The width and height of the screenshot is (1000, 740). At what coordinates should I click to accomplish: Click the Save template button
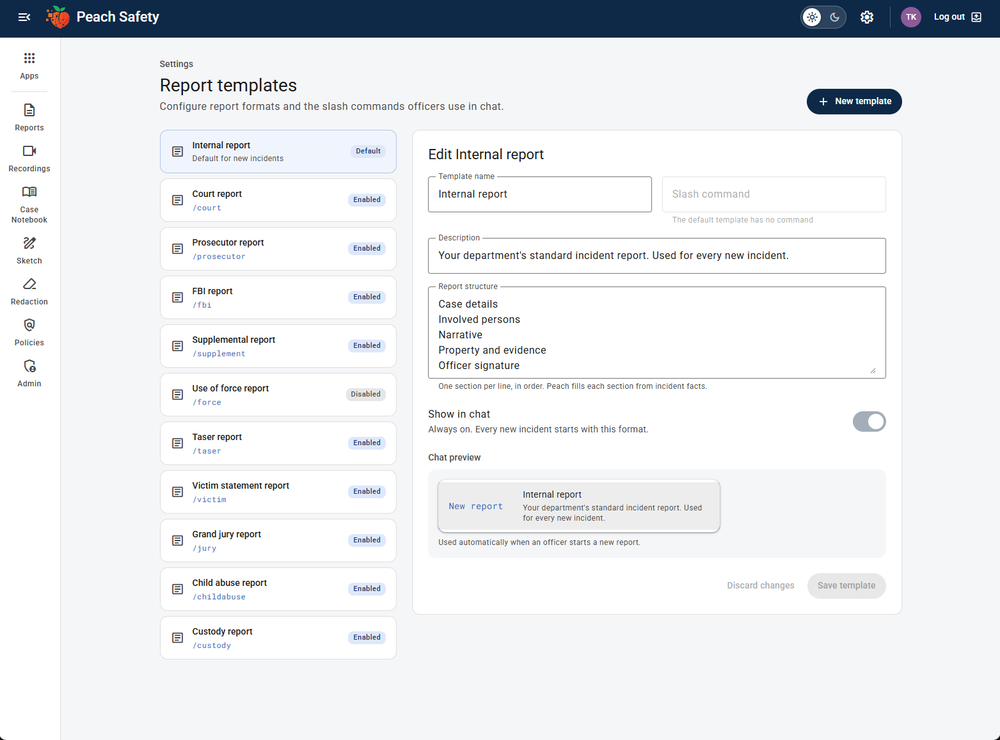(846, 586)
